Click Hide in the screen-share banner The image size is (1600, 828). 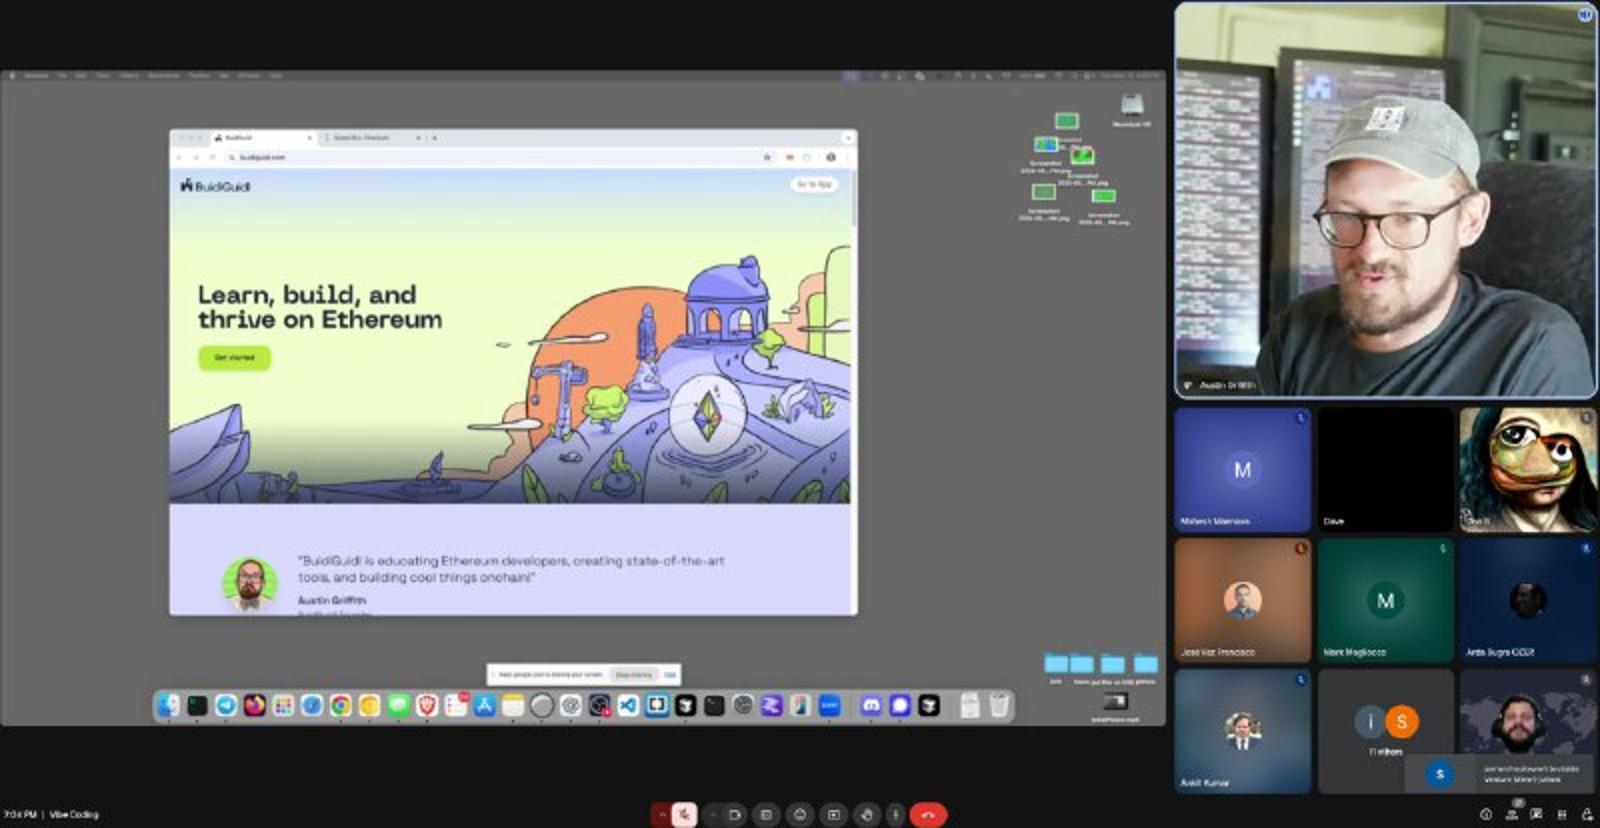coord(670,675)
